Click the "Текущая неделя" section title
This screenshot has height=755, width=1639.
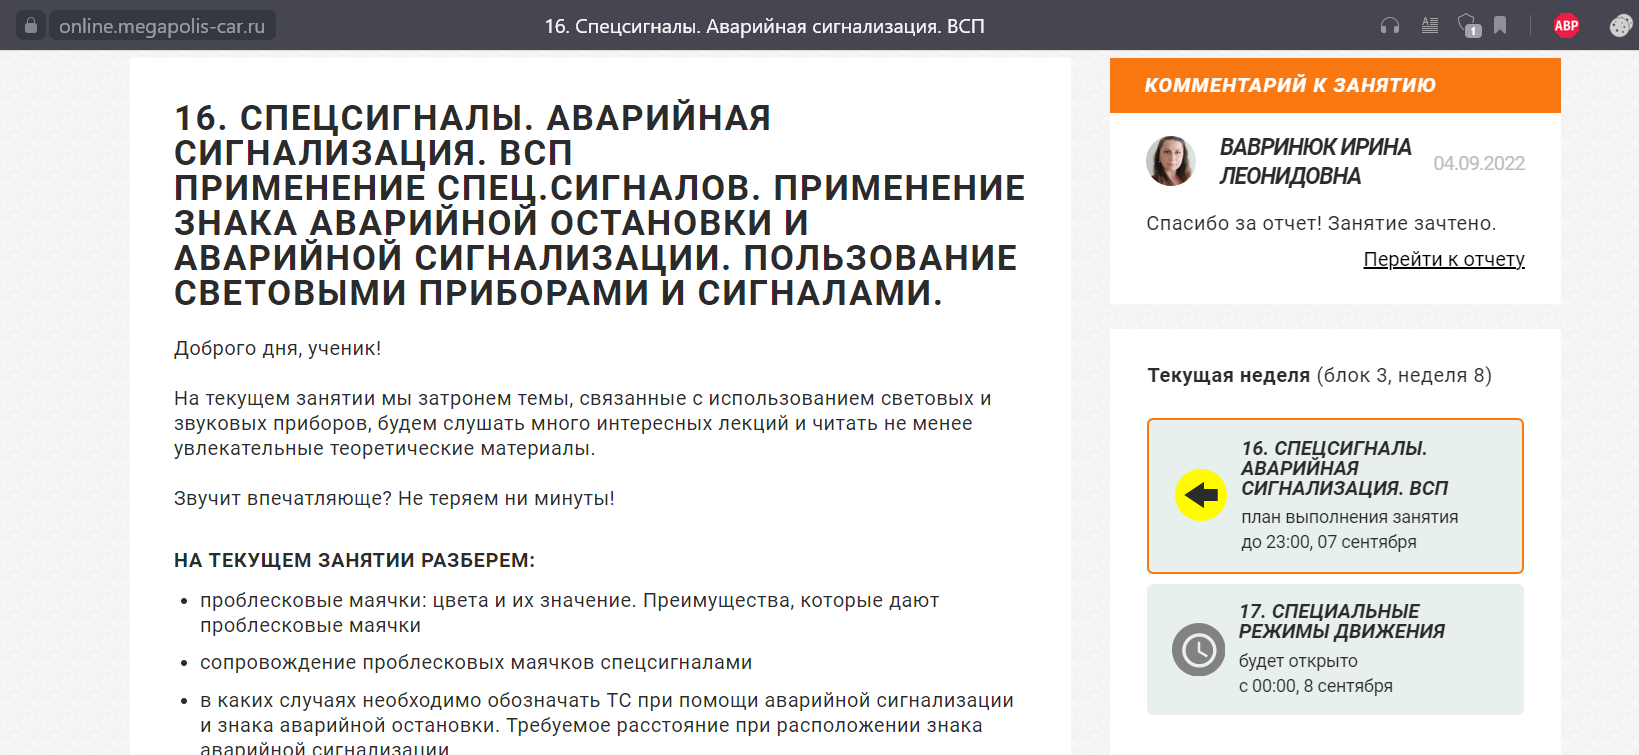(x=1228, y=376)
